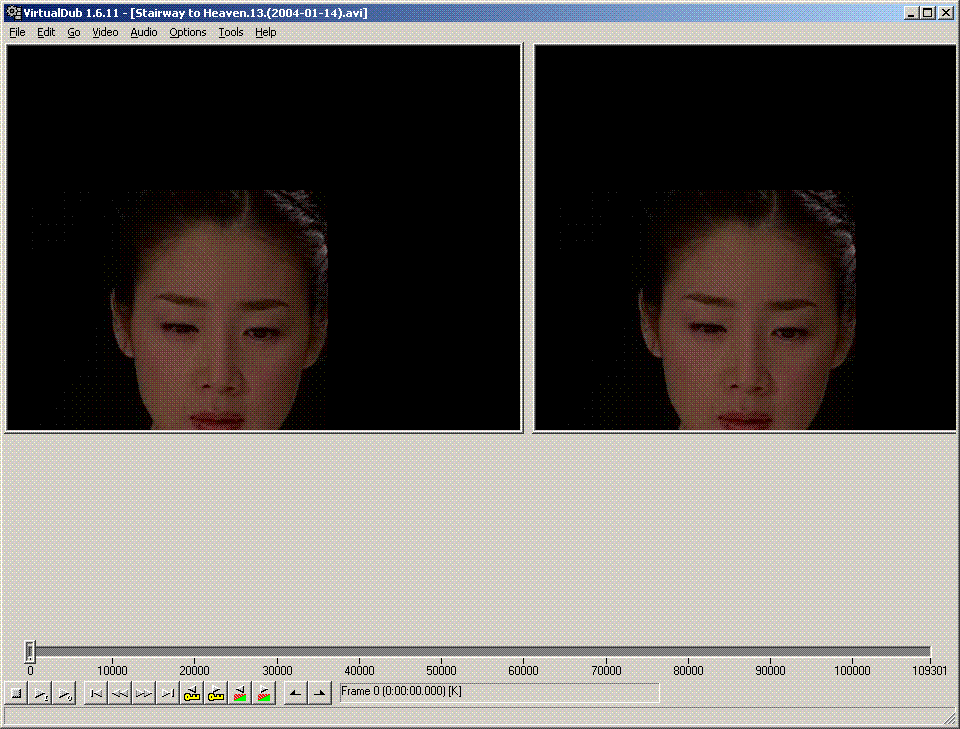Open the File menu
The image size is (960, 729).
click(17, 32)
